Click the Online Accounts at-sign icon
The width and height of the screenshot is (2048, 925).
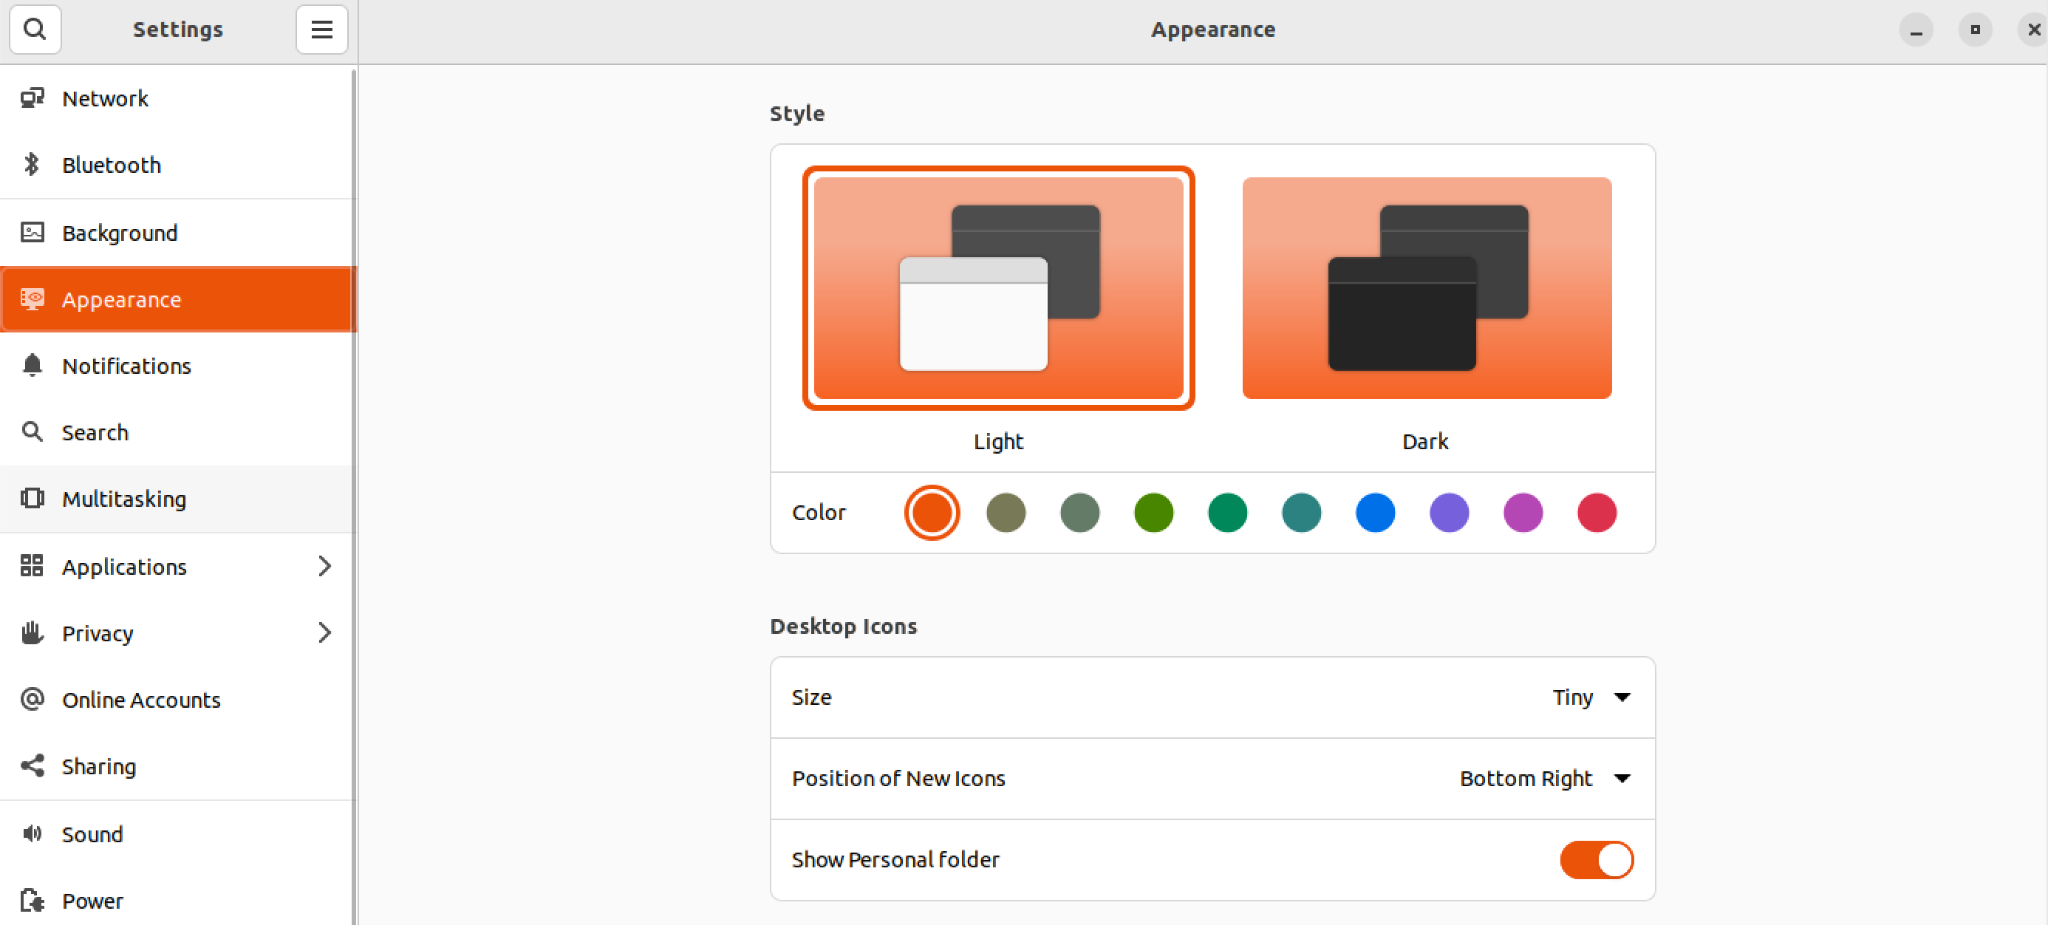pyautogui.click(x=32, y=699)
